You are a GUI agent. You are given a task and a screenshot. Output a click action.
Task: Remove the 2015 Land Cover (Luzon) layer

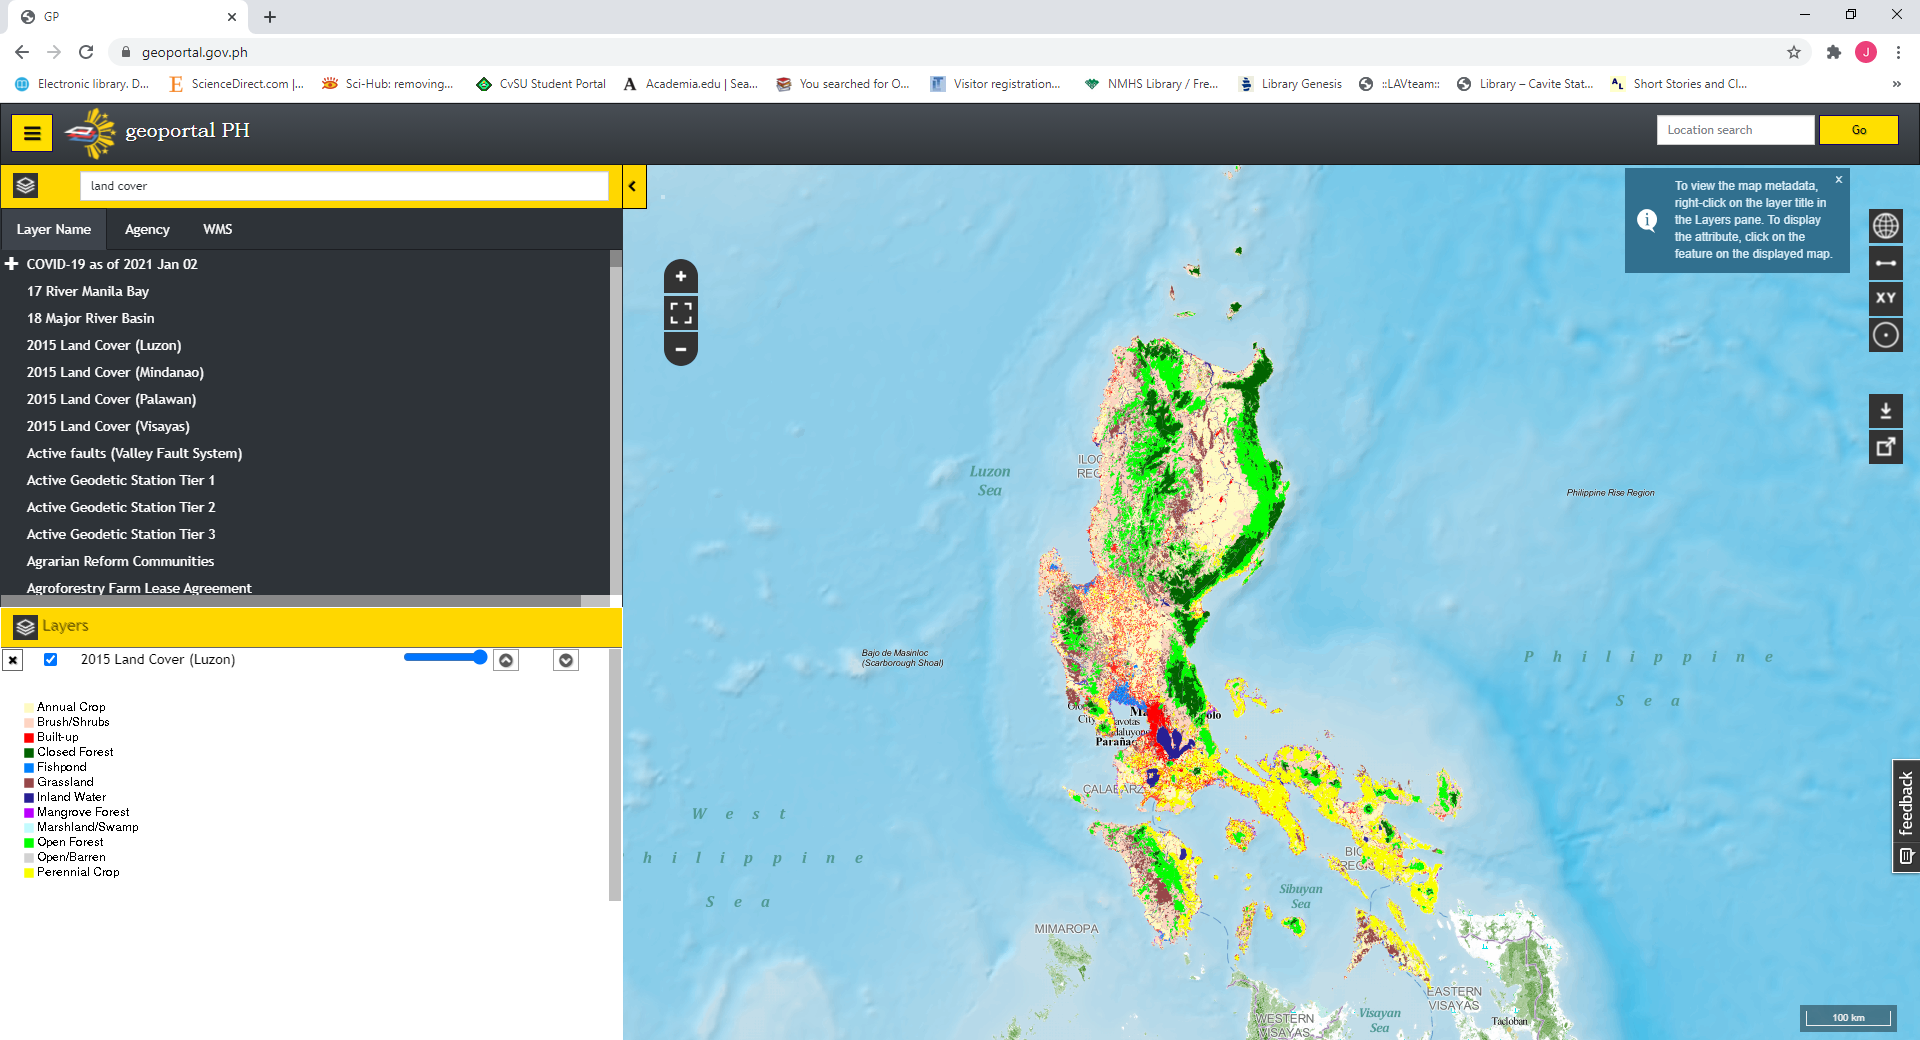click(x=13, y=660)
